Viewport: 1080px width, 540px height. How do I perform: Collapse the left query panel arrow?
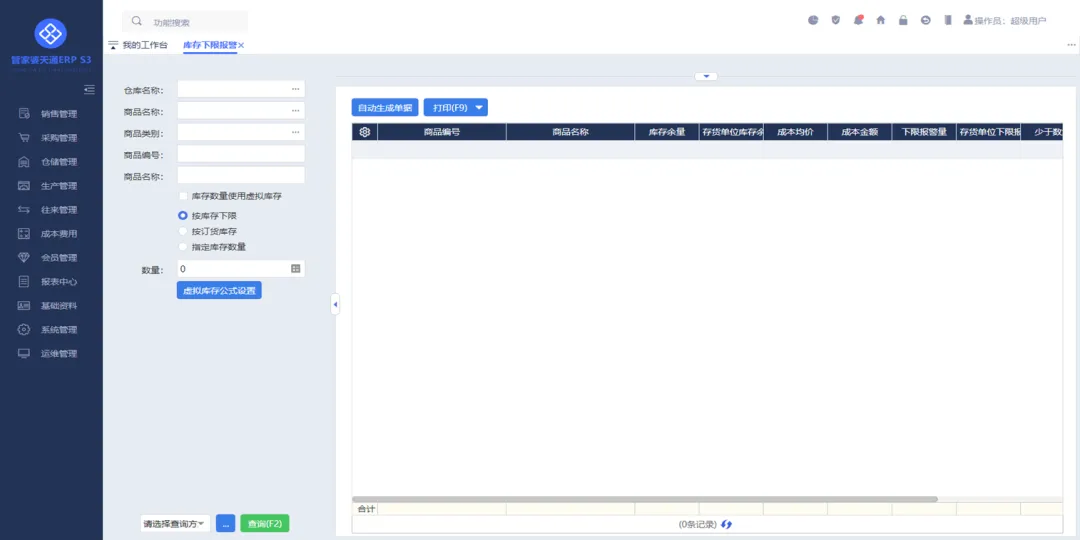click(x=335, y=304)
